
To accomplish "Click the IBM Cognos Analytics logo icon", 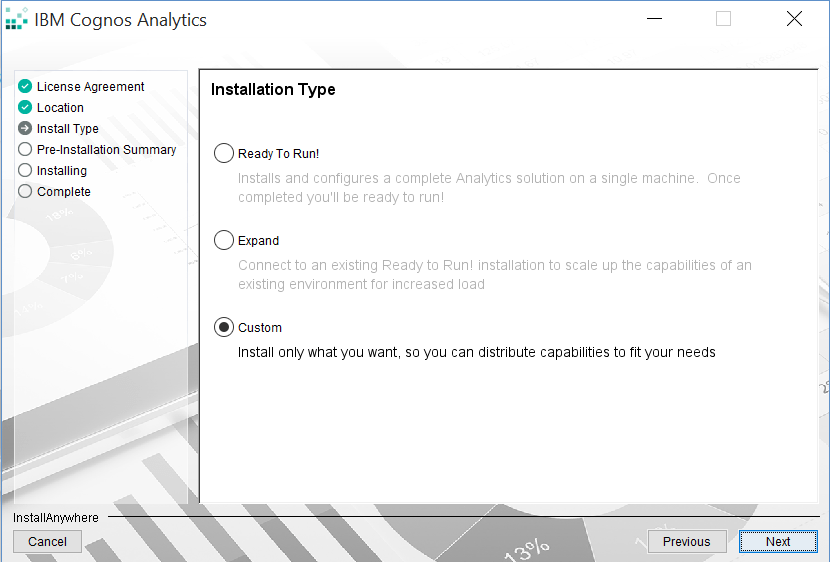I will click(x=16, y=19).
